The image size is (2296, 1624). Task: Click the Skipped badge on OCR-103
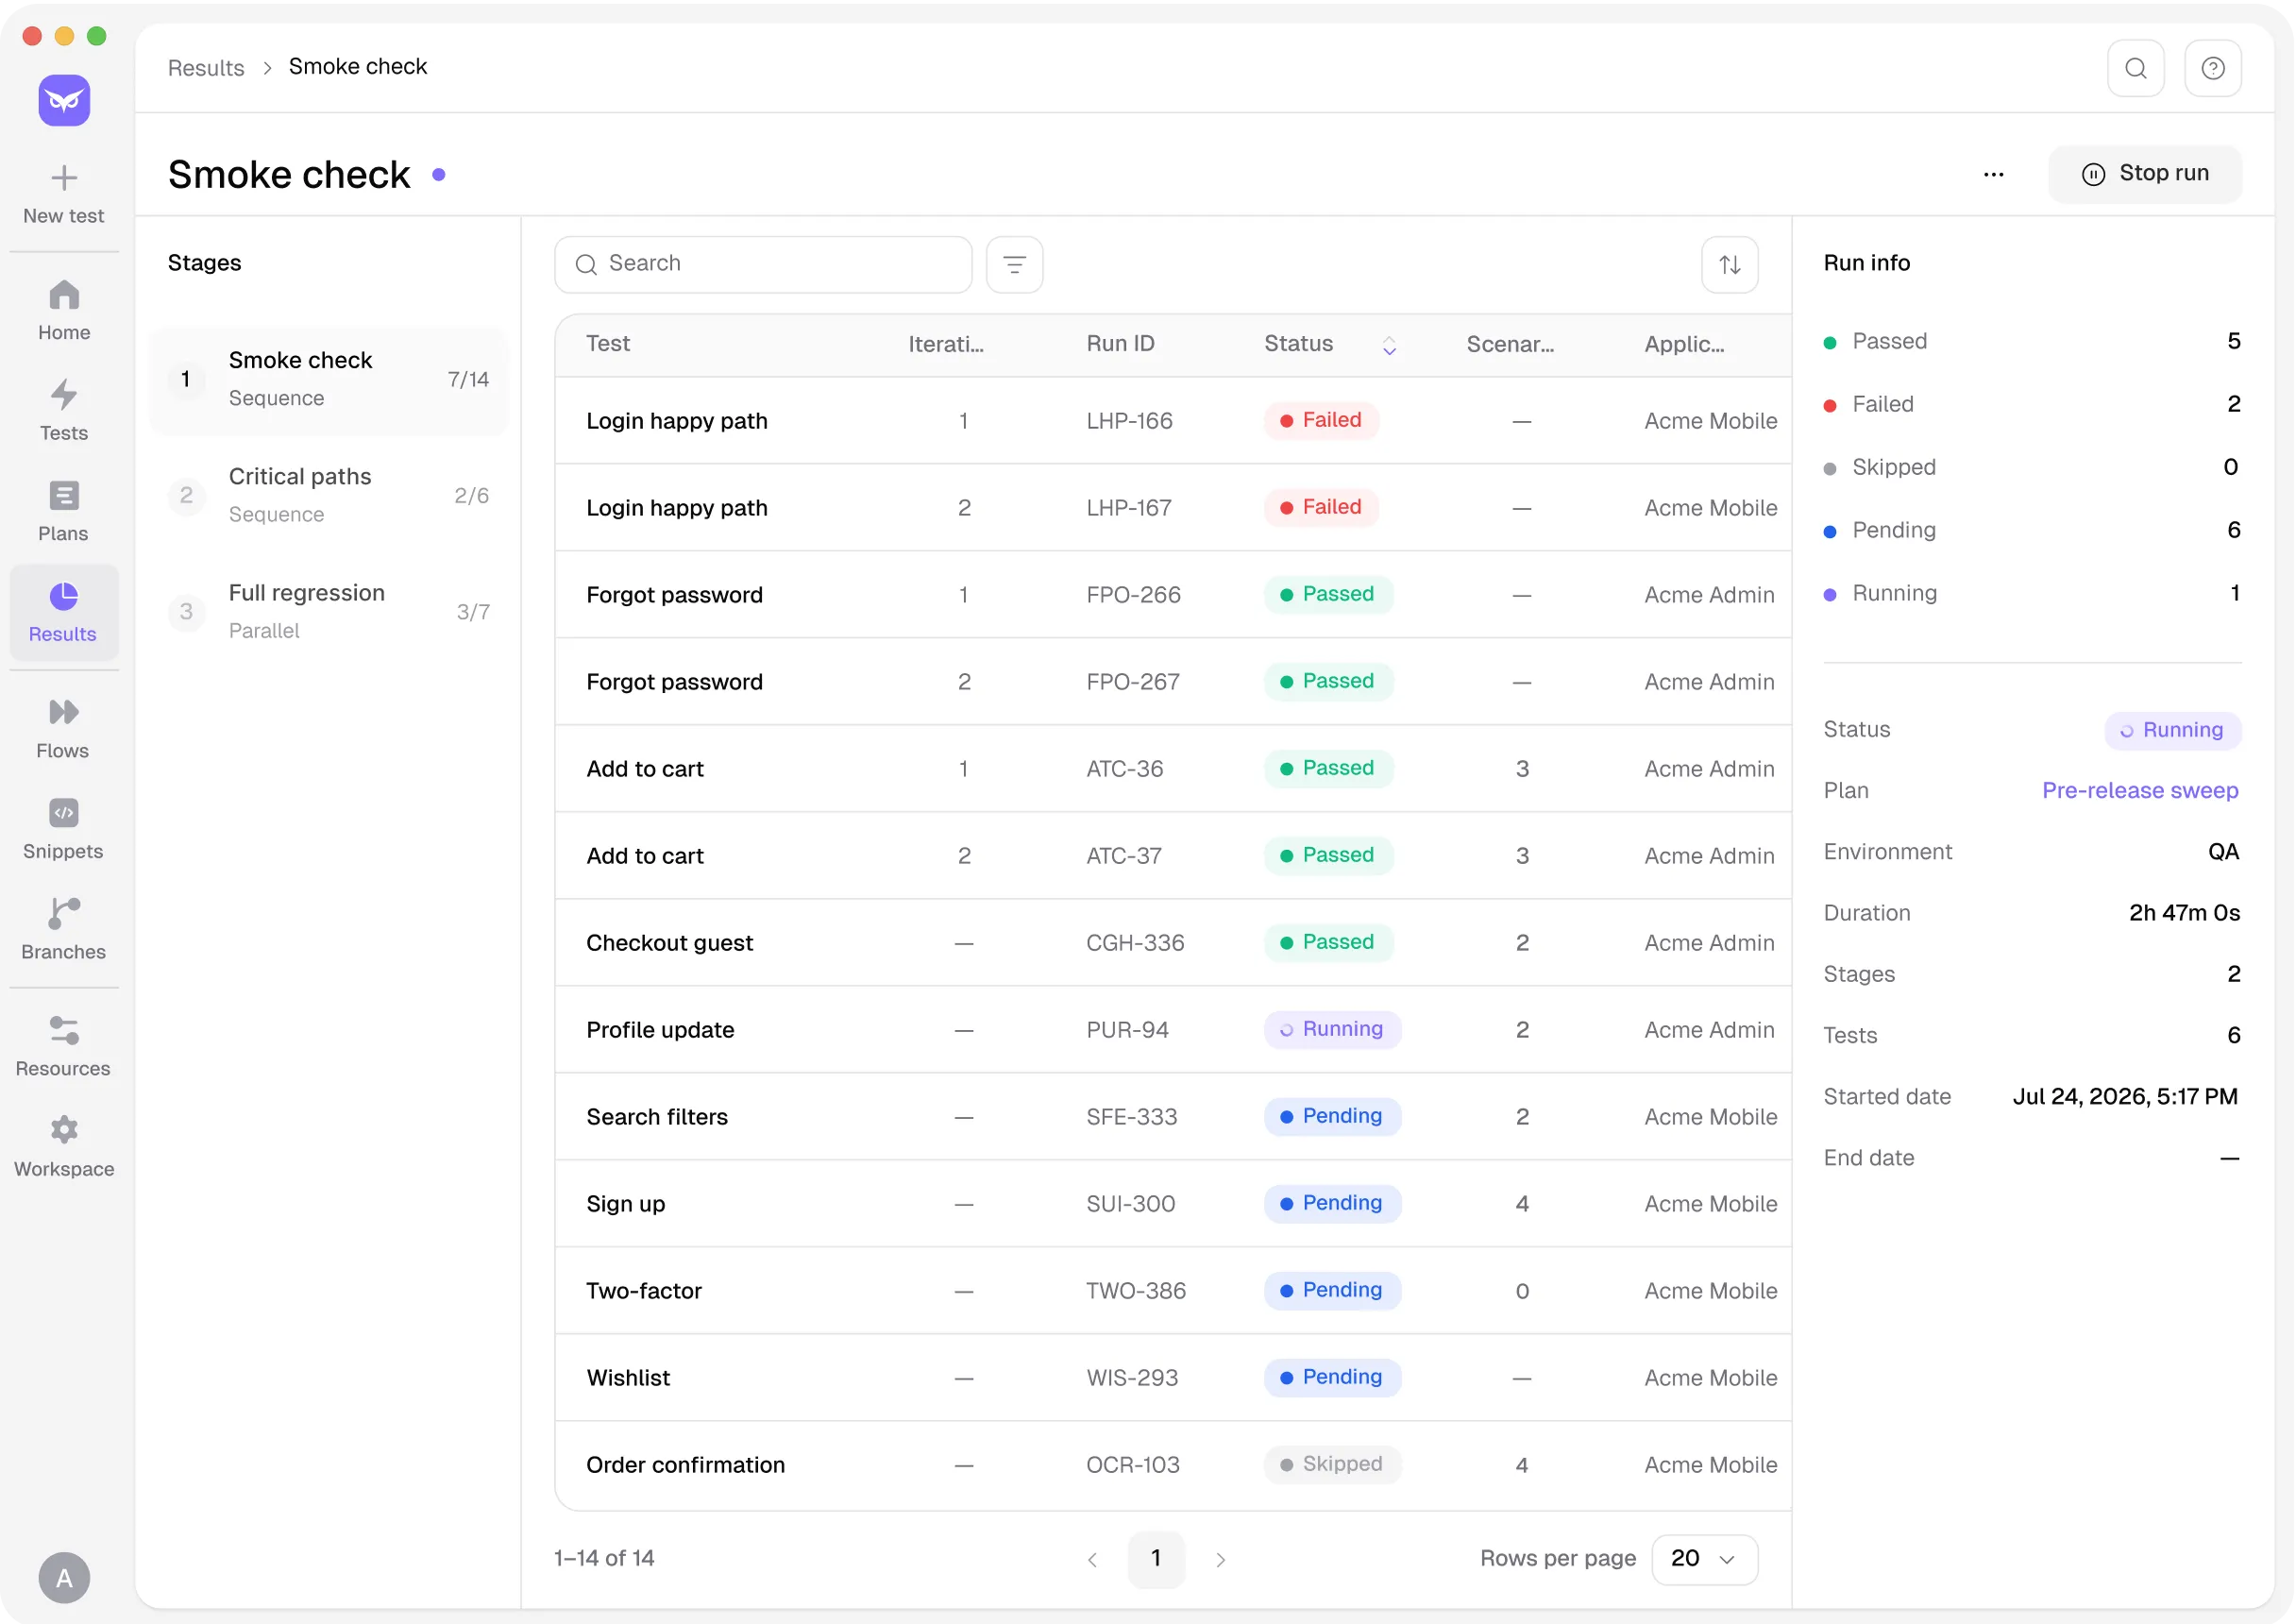coord(1332,1464)
